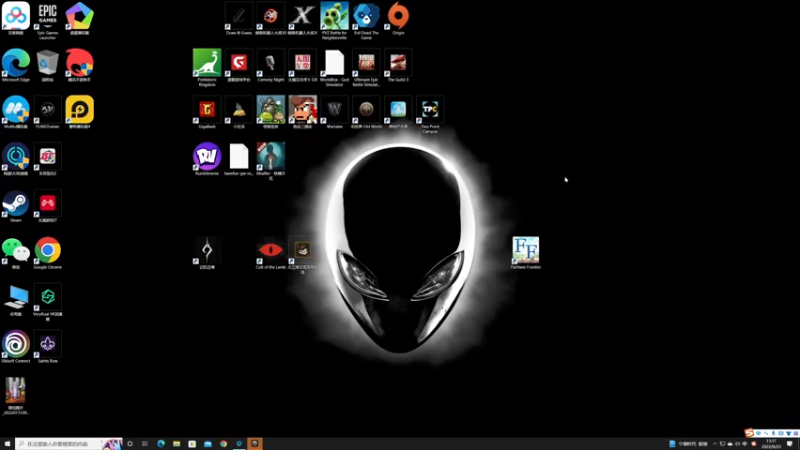The width and height of the screenshot is (800, 450).
Task: Open the WorldBox God Simulator file
Action: pyautogui.click(x=334, y=67)
